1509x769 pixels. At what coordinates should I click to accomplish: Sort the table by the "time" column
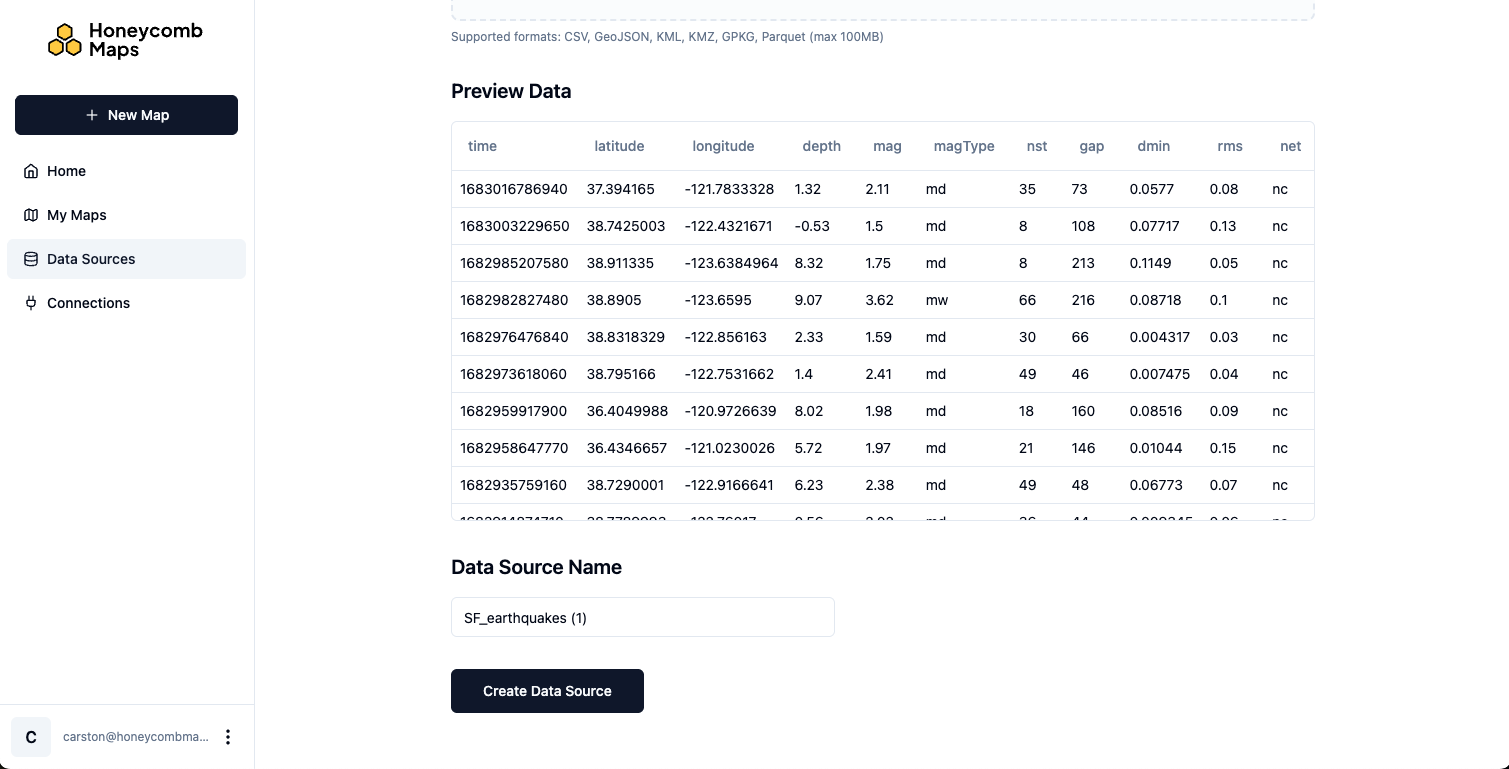(x=482, y=146)
